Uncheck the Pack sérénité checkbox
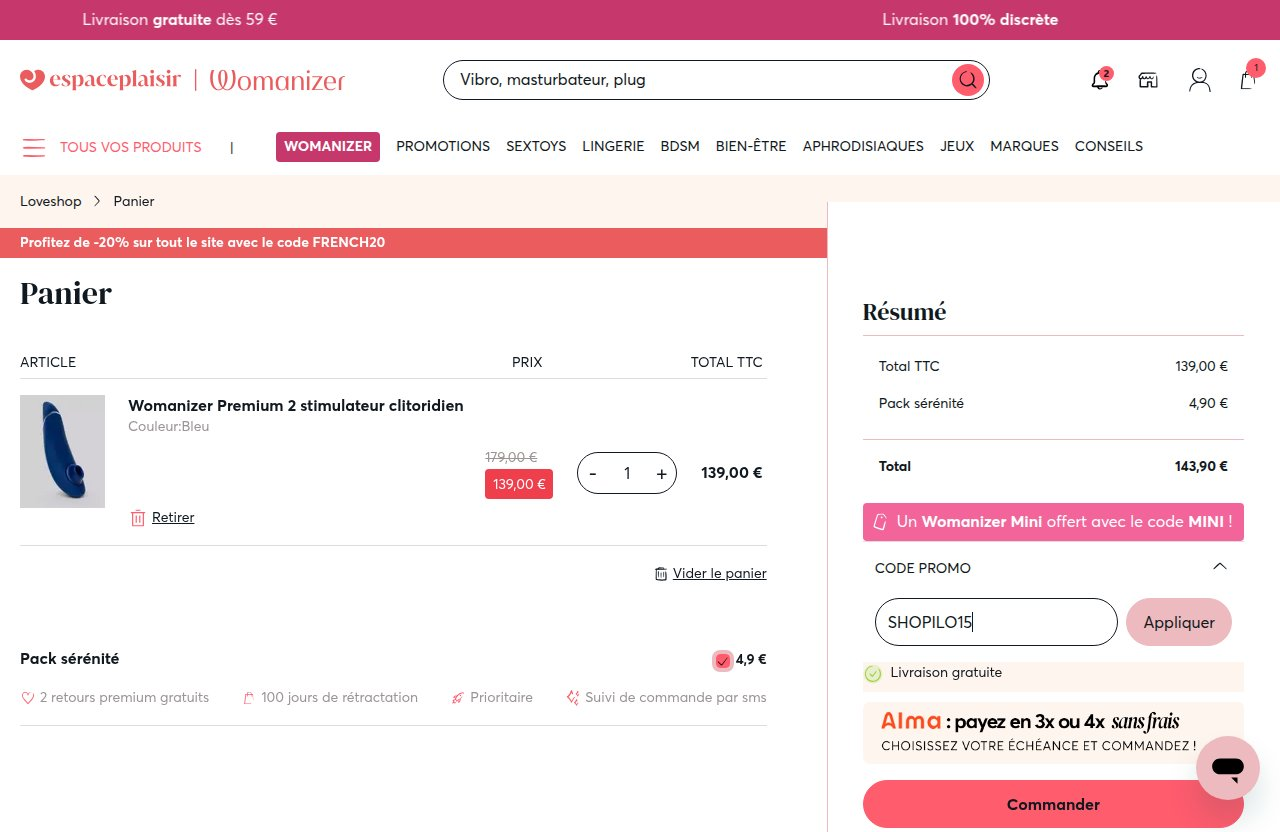Image resolution: width=1280 pixels, height=832 pixels. [x=723, y=660]
